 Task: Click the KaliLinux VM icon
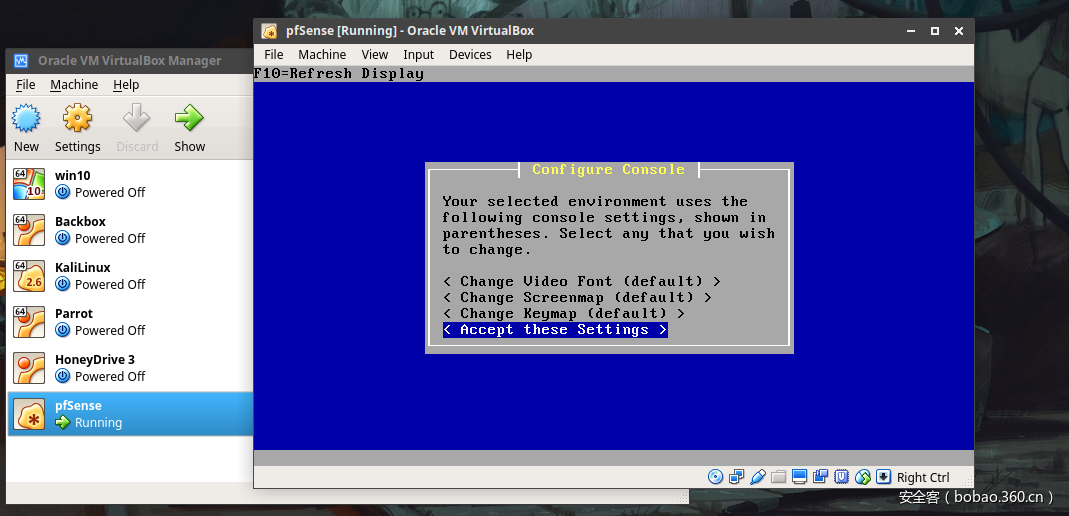pyautogui.click(x=29, y=275)
